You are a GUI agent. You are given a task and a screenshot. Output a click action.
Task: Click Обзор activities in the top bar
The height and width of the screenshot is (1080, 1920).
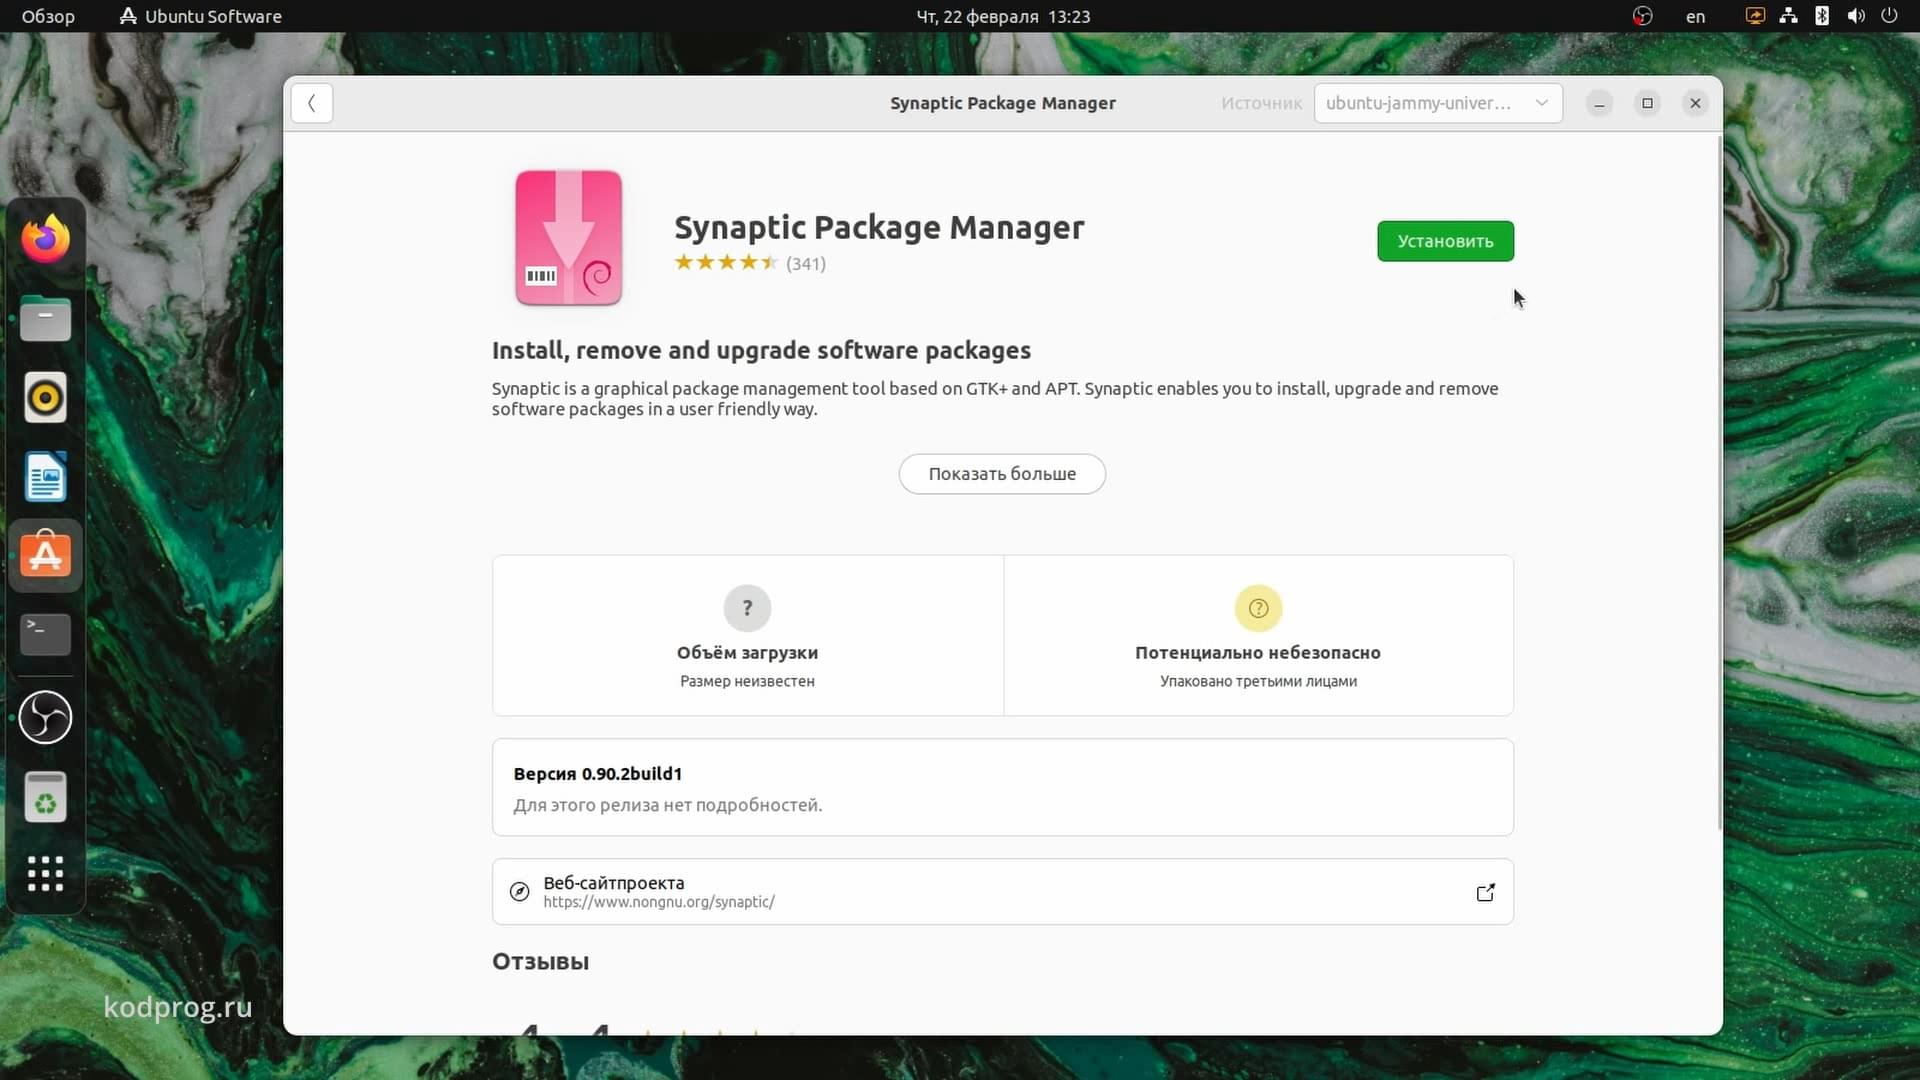[x=48, y=16]
